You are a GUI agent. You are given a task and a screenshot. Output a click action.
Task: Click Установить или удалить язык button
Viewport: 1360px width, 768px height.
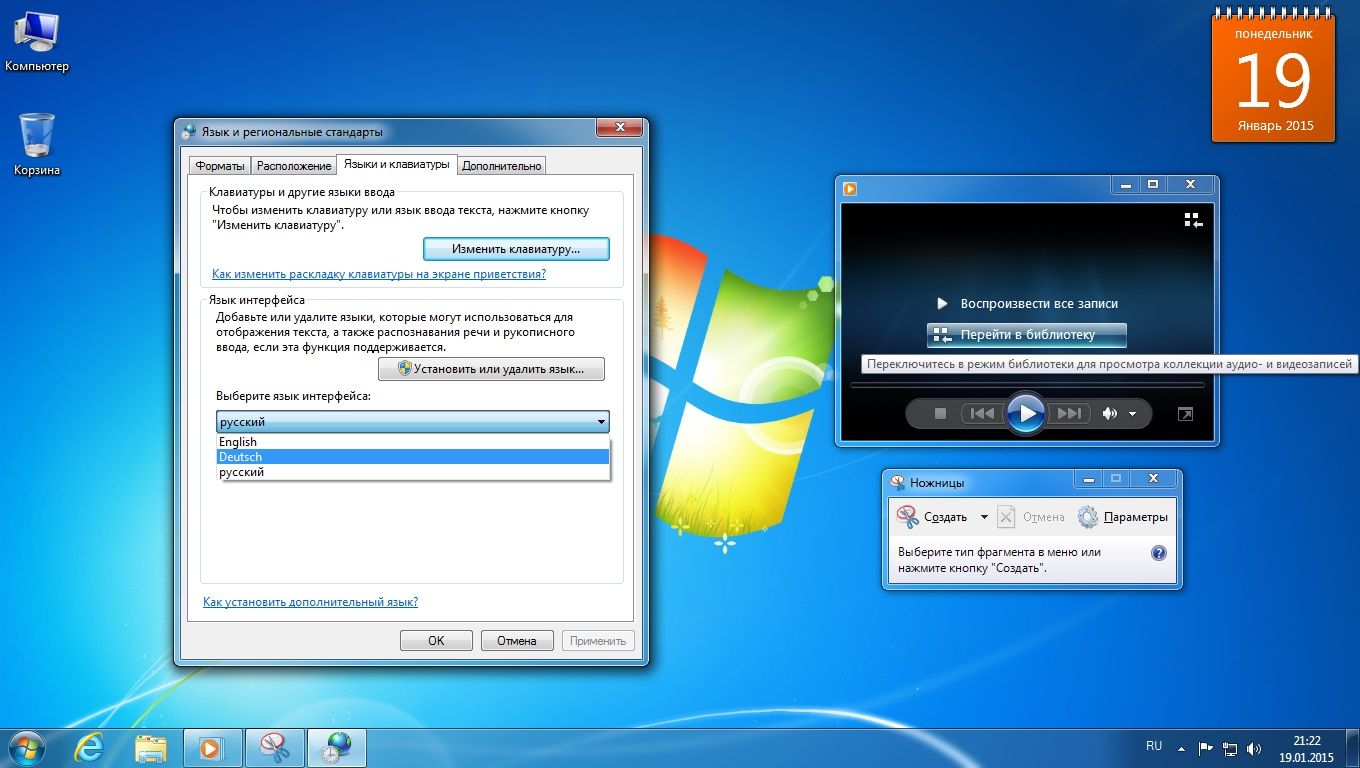pos(491,369)
